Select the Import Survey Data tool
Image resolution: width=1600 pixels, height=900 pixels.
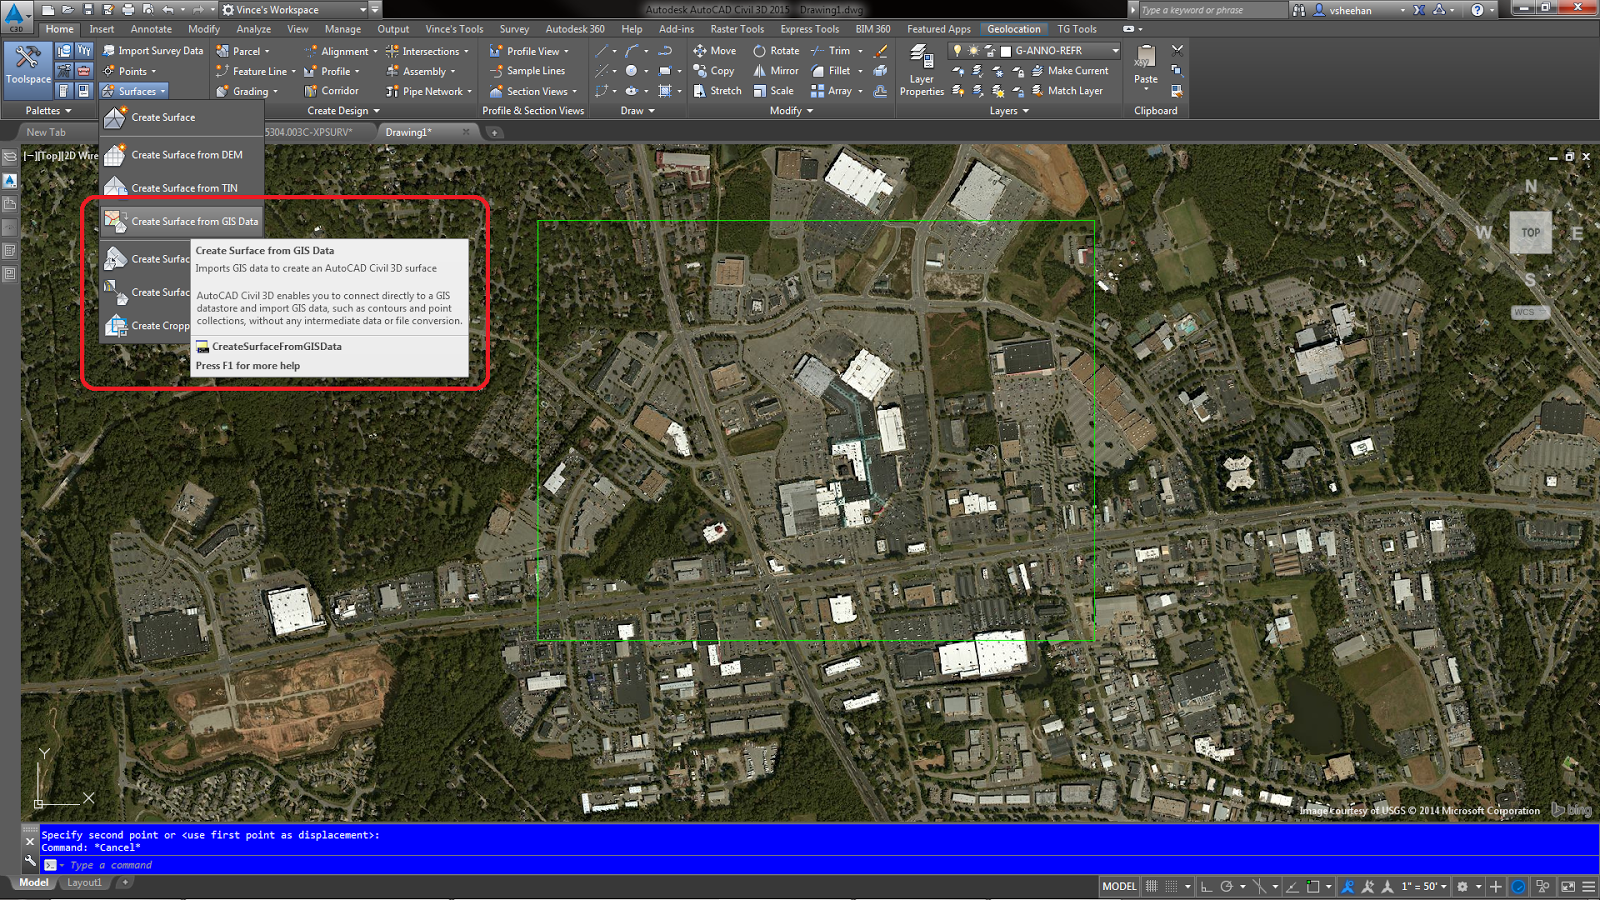coord(152,50)
